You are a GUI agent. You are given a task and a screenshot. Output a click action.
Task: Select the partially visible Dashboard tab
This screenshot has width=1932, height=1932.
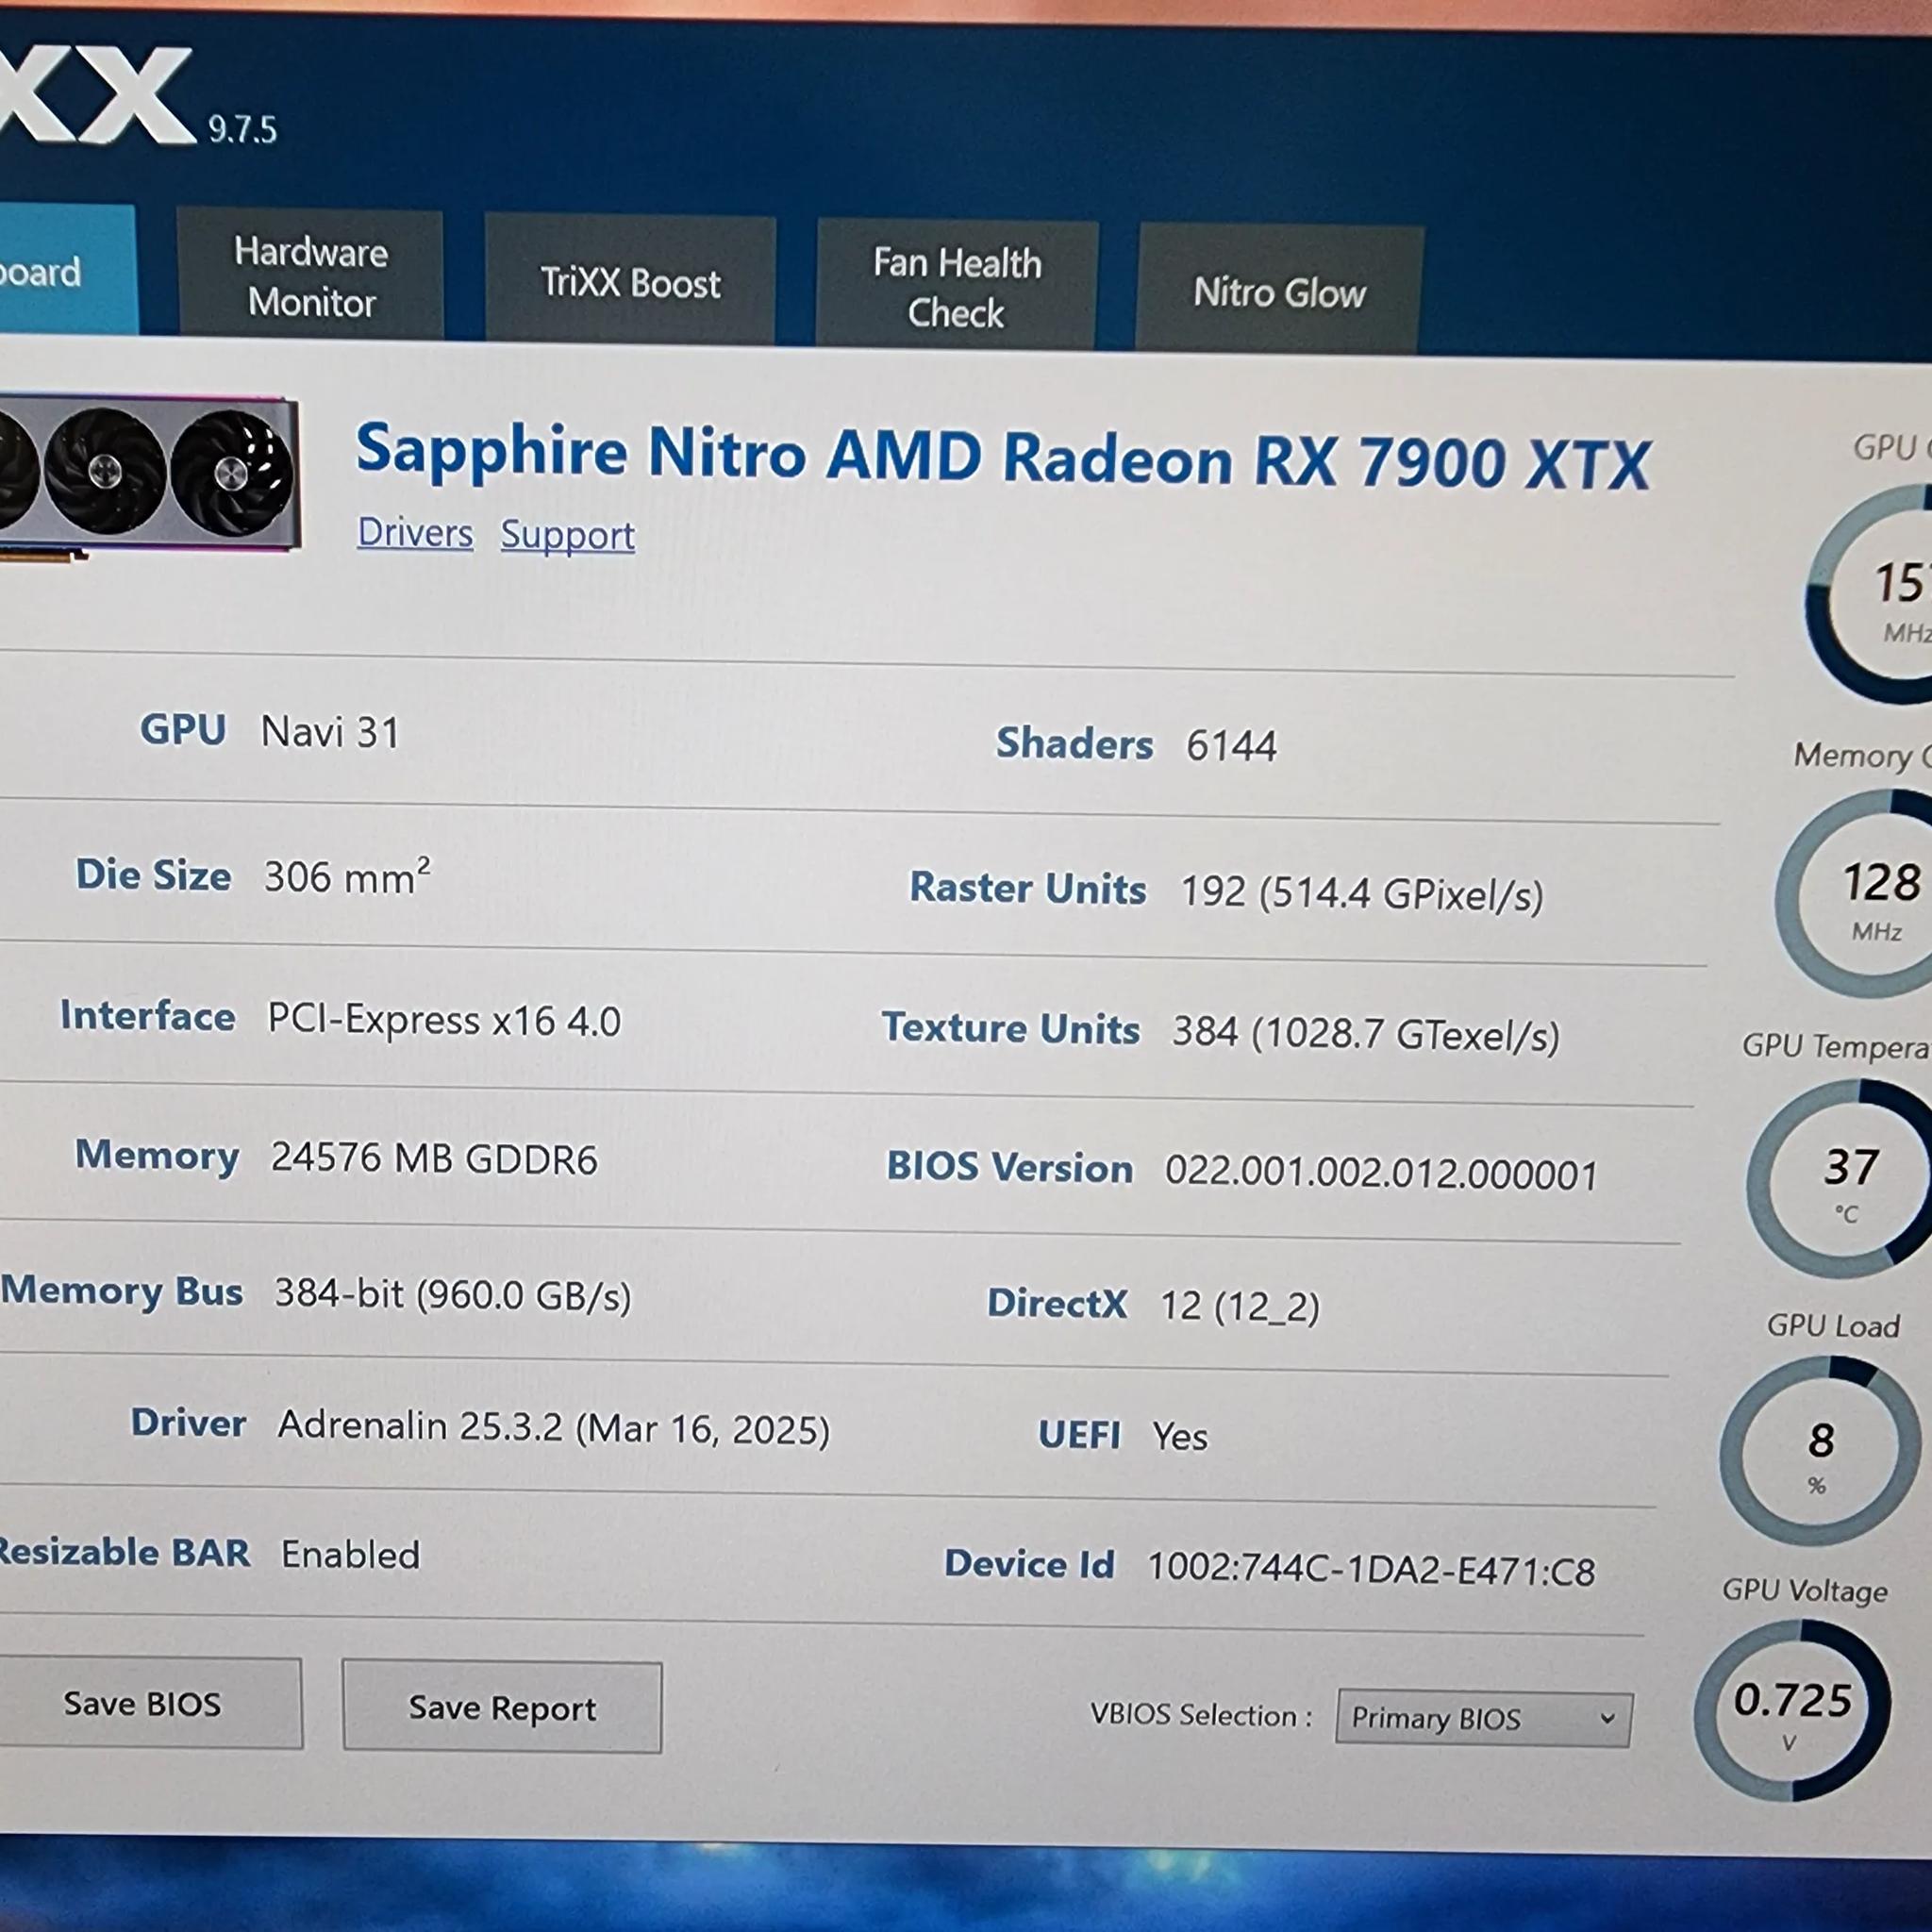pyautogui.click(x=66, y=270)
